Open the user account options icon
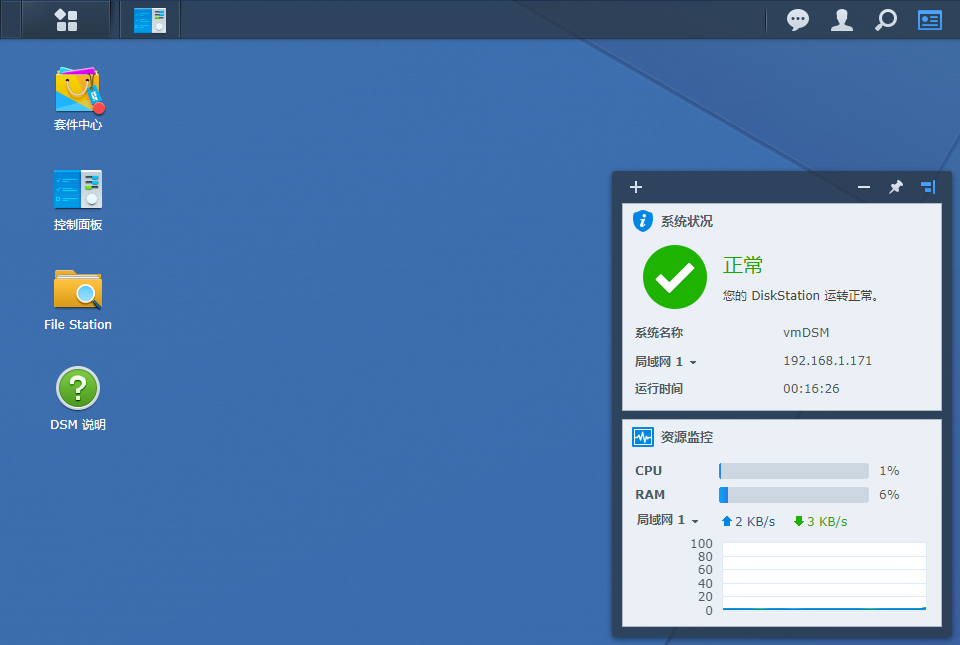 [842, 20]
